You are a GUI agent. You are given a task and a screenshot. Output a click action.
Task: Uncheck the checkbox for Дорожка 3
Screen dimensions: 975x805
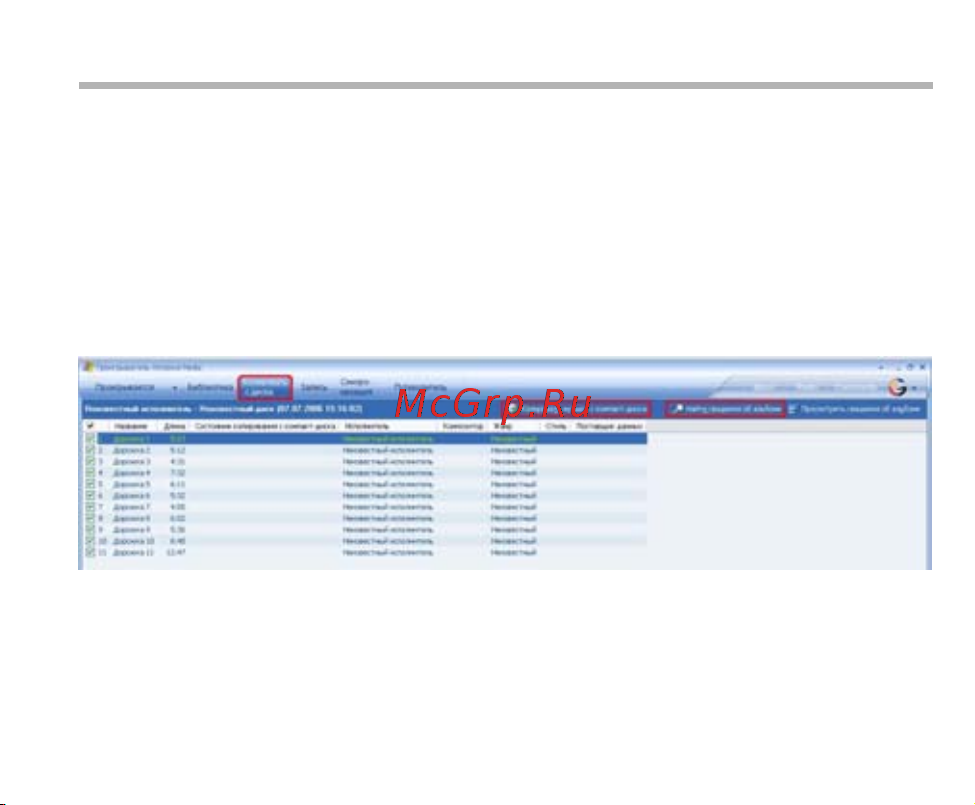[x=90, y=461]
